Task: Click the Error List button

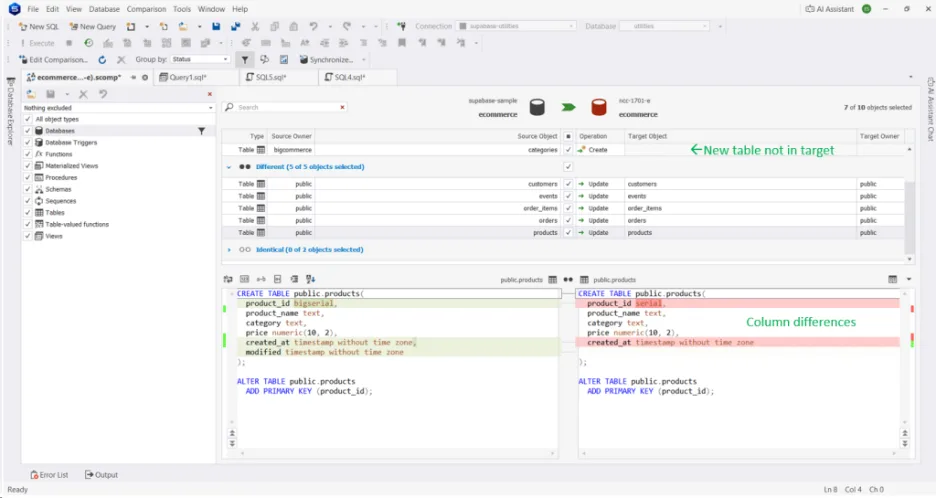Action: (x=49, y=475)
